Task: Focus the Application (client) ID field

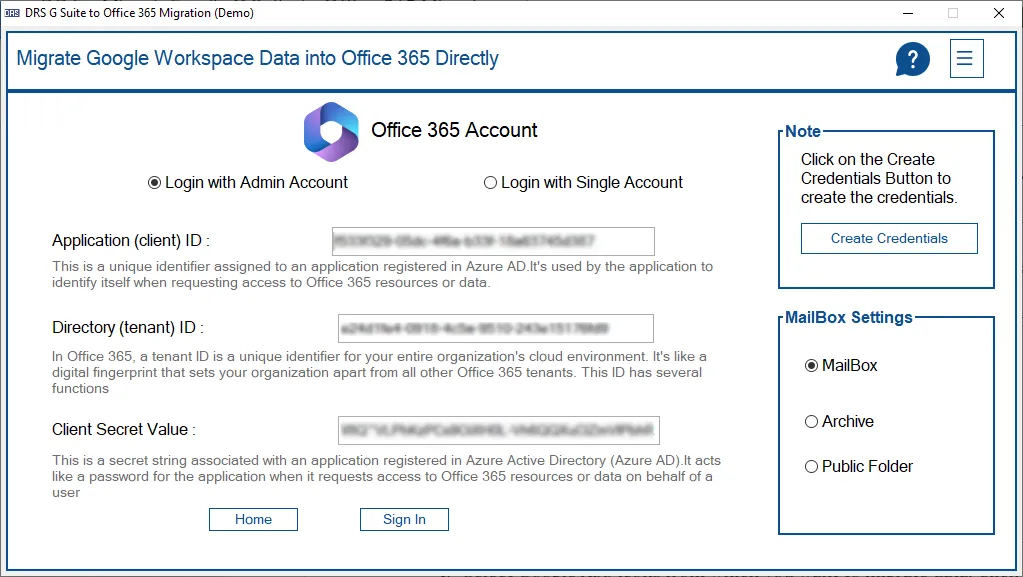Action: pos(493,242)
